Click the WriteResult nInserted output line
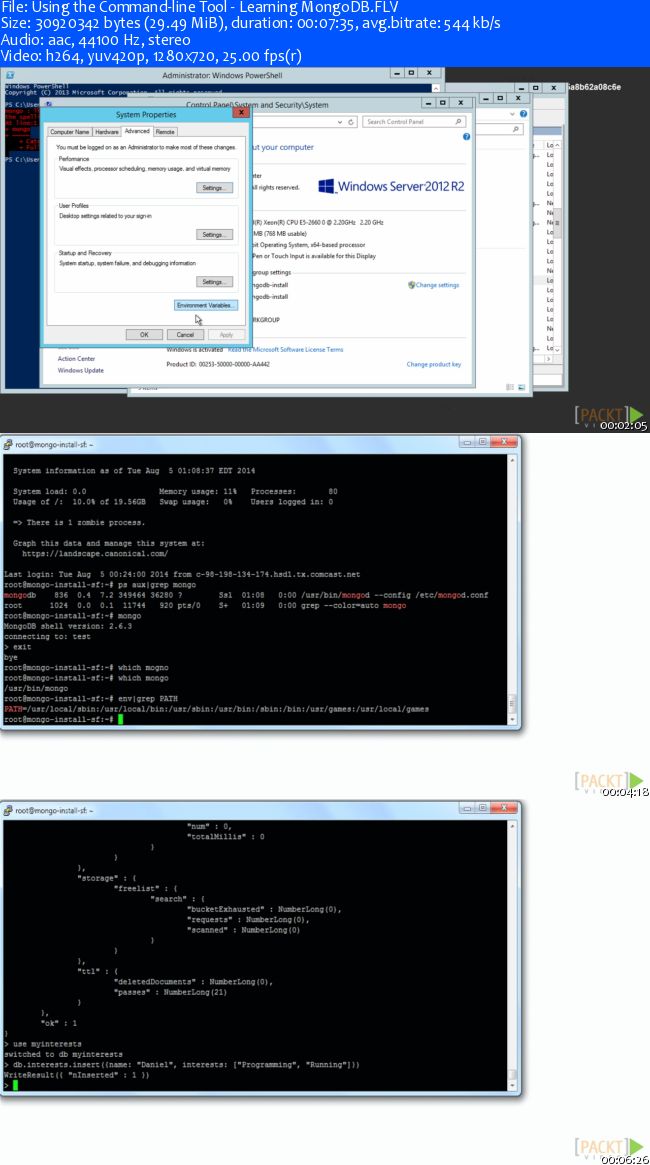The height and width of the screenshot is (1165, 650). (x=77, y=1076)
